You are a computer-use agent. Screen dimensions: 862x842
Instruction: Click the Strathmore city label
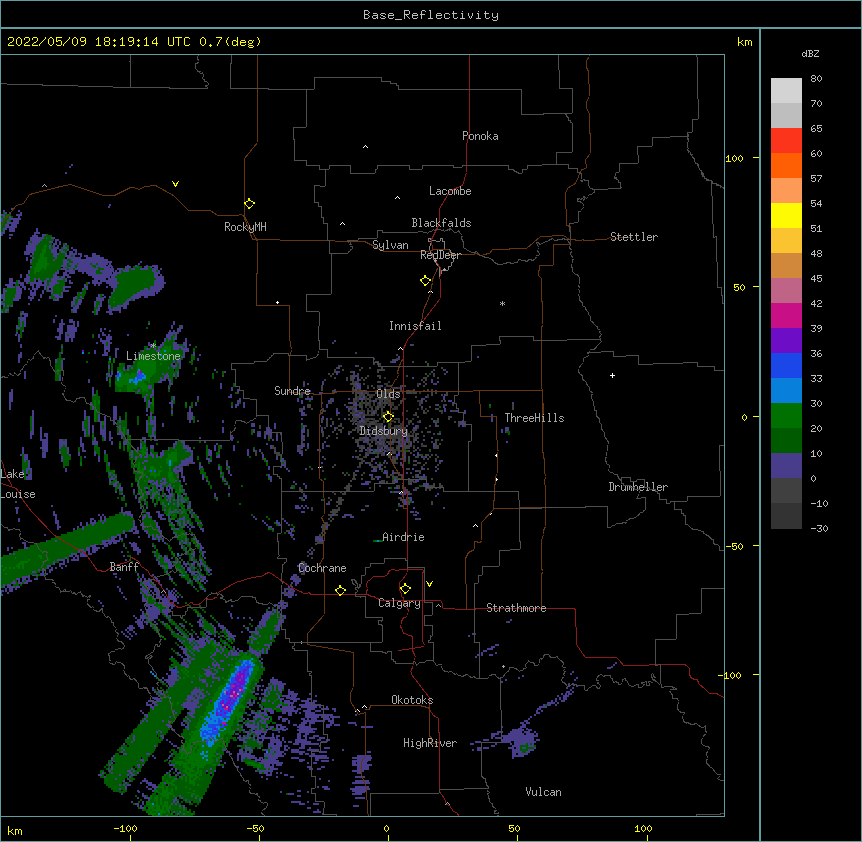pyautogui.click(x=516, y=608)
